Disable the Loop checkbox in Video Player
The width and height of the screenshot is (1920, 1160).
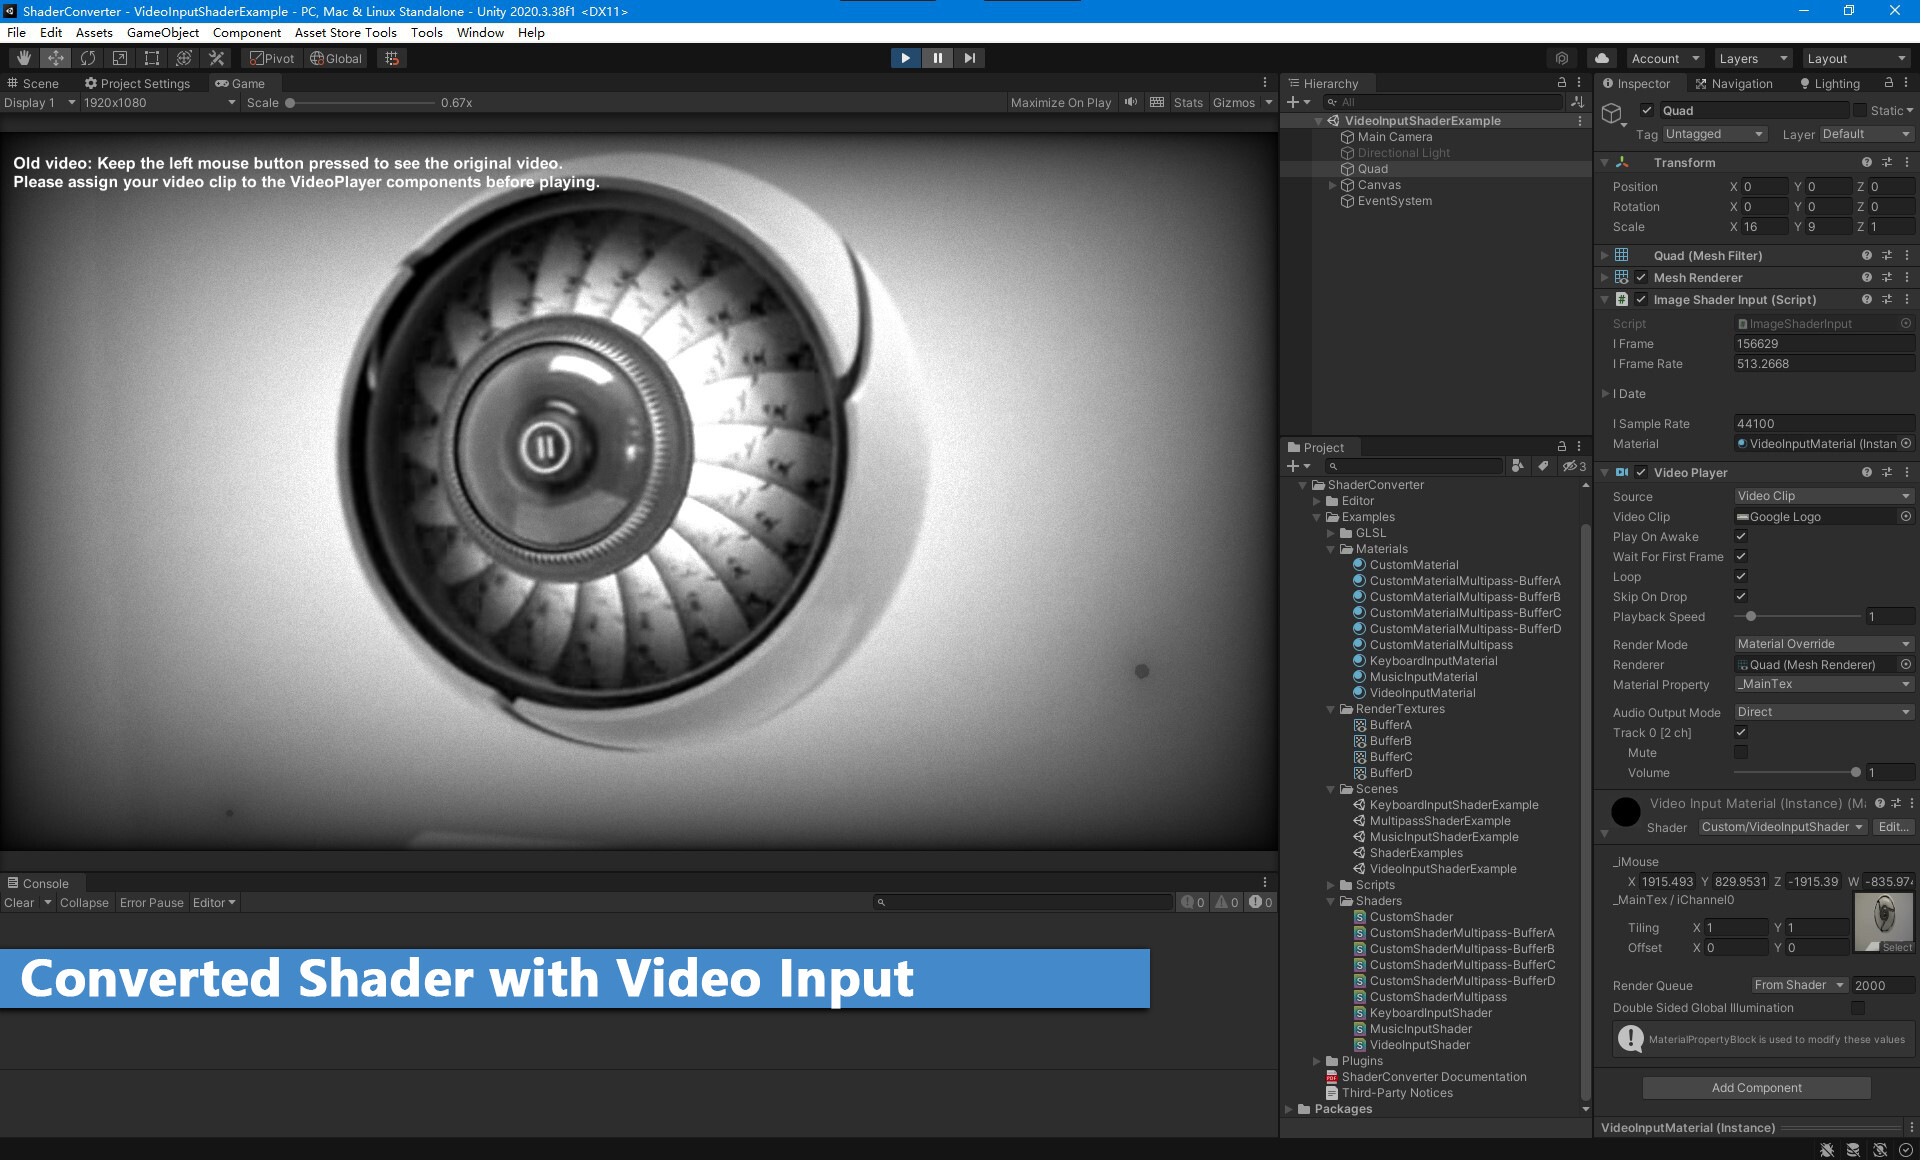[x=1741, y=576]
